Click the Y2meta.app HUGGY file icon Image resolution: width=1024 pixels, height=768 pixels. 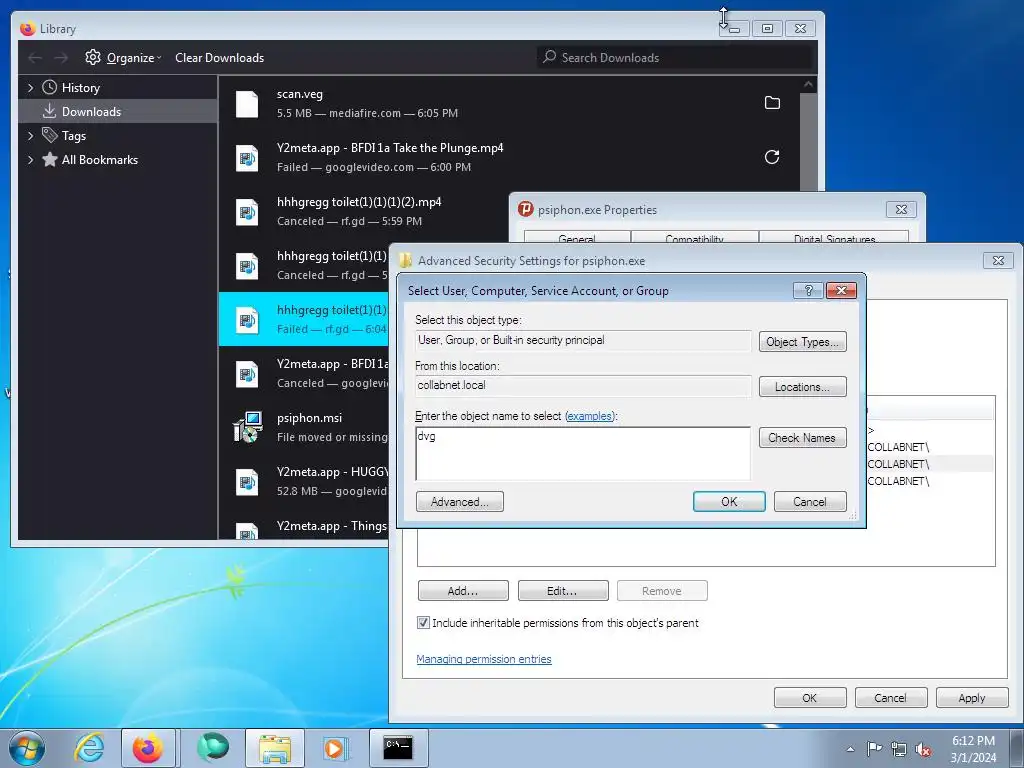(247, 483)
